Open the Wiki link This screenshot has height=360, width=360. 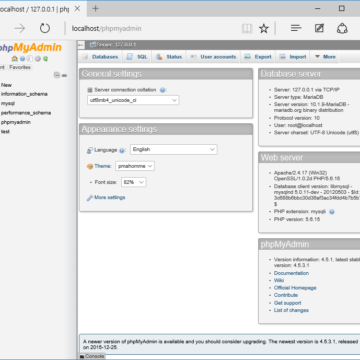[279, 280]
